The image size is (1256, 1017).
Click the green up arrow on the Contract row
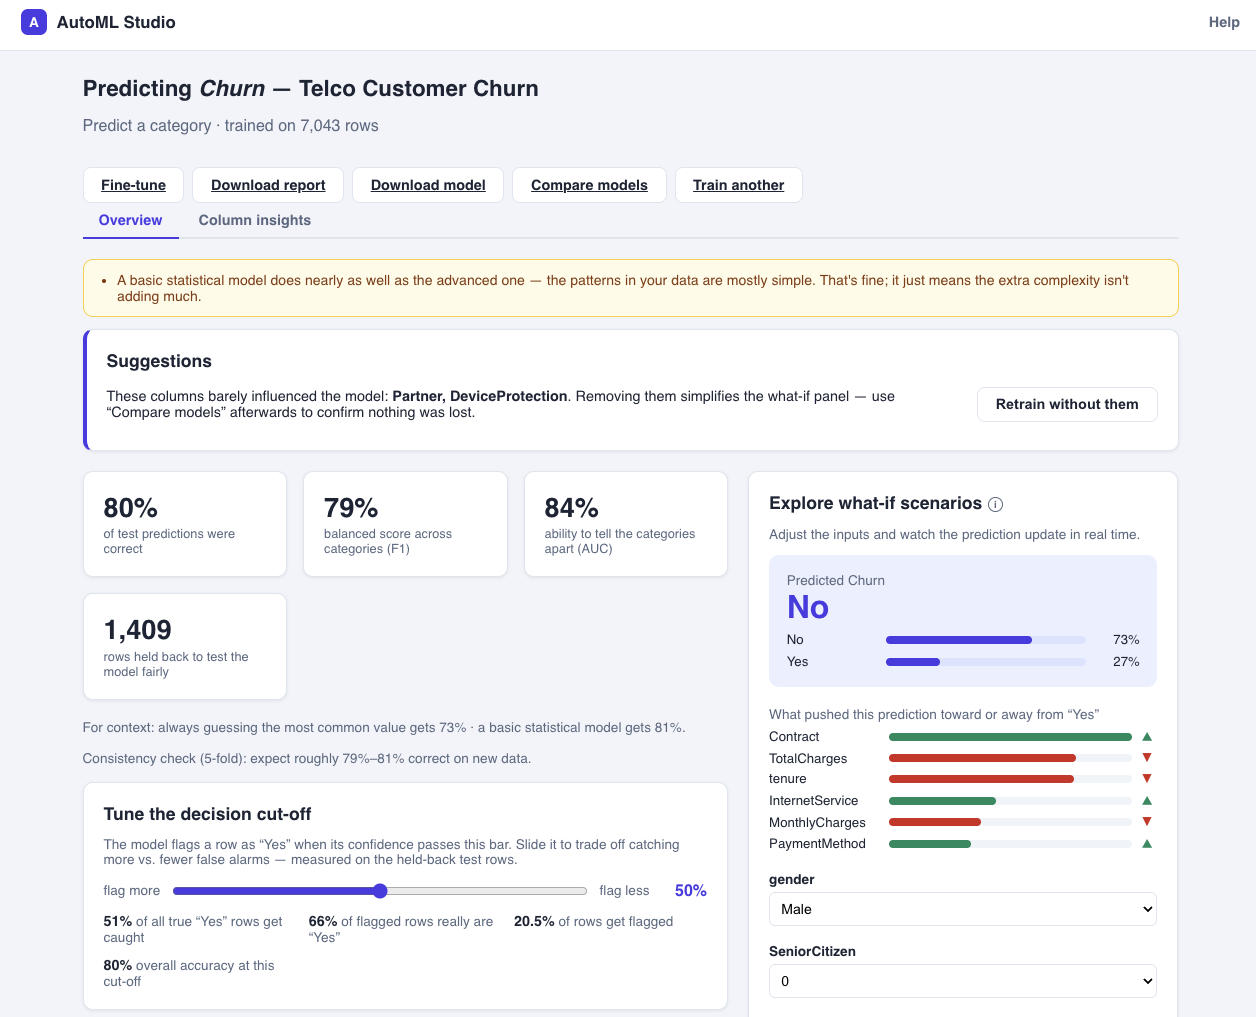pyautogui.click(x=1147, y=737)
